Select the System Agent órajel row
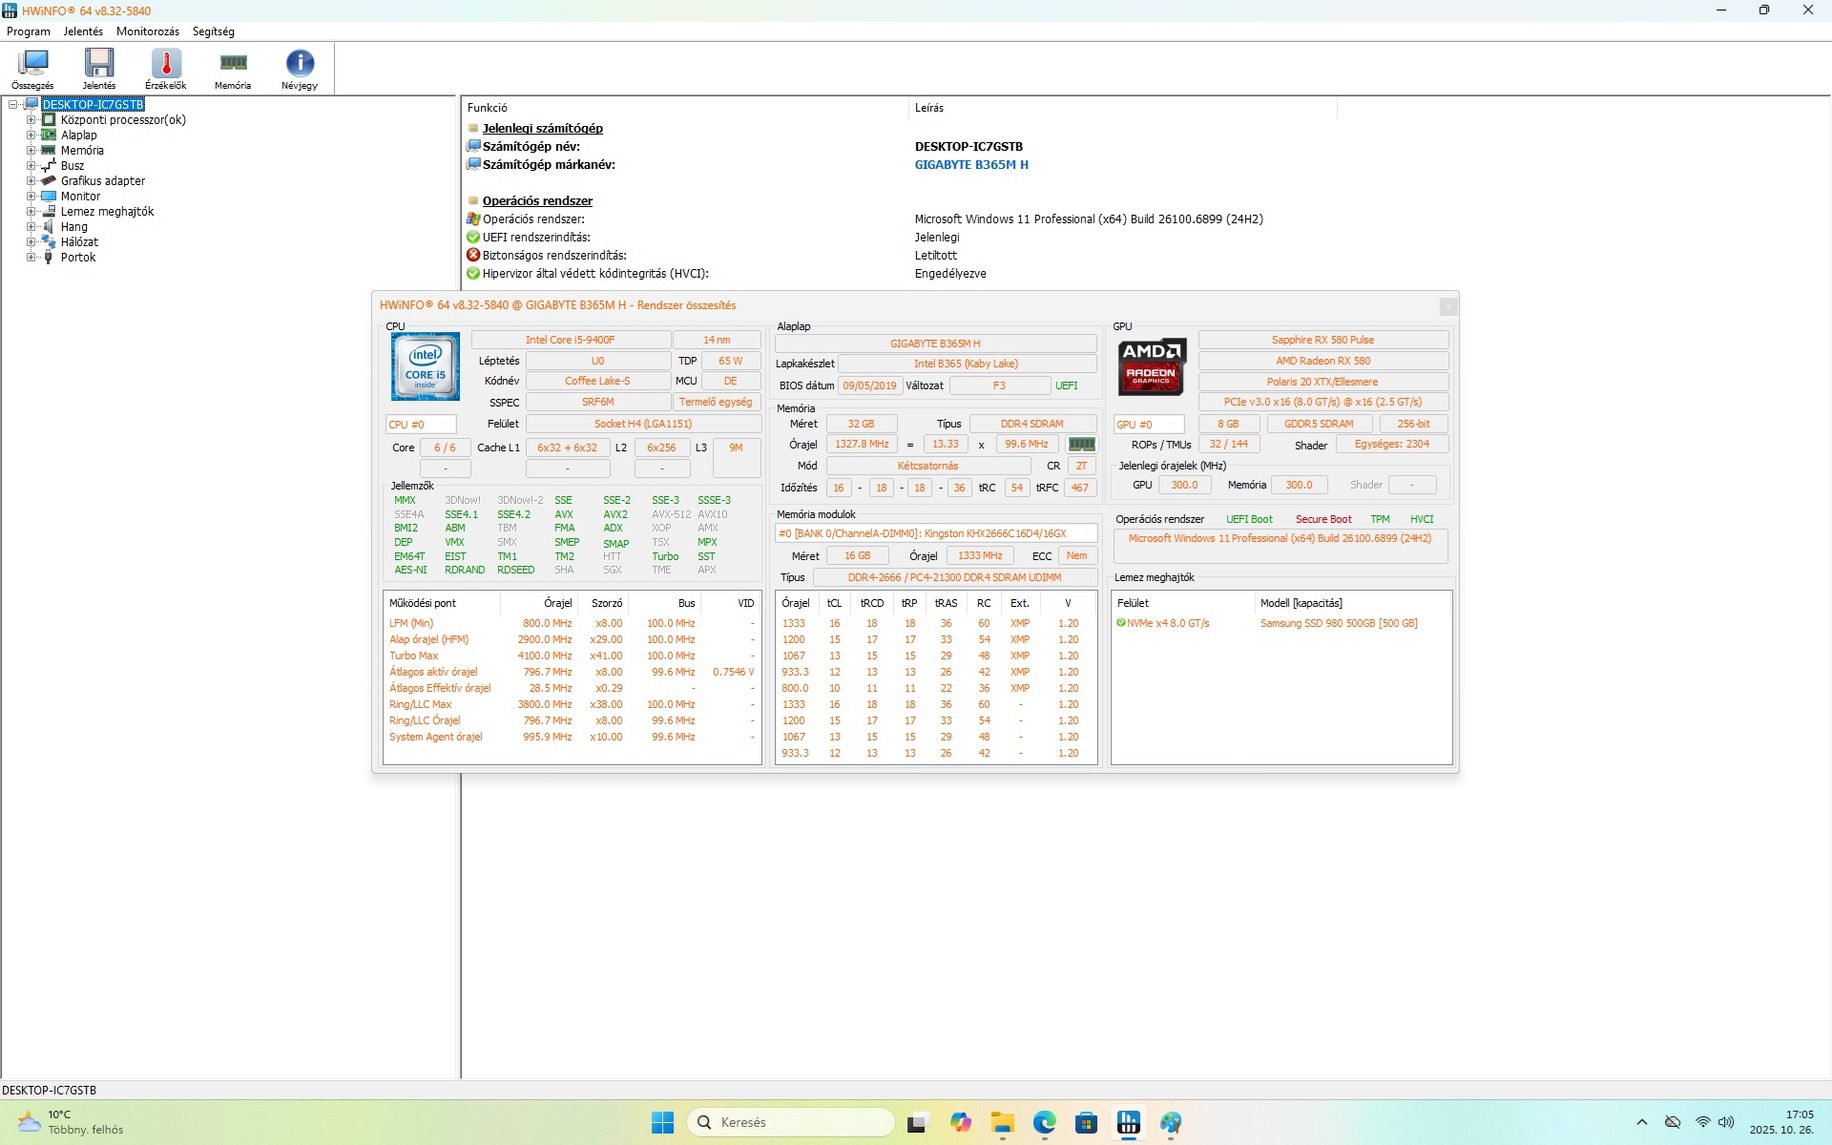 [572, 737]
